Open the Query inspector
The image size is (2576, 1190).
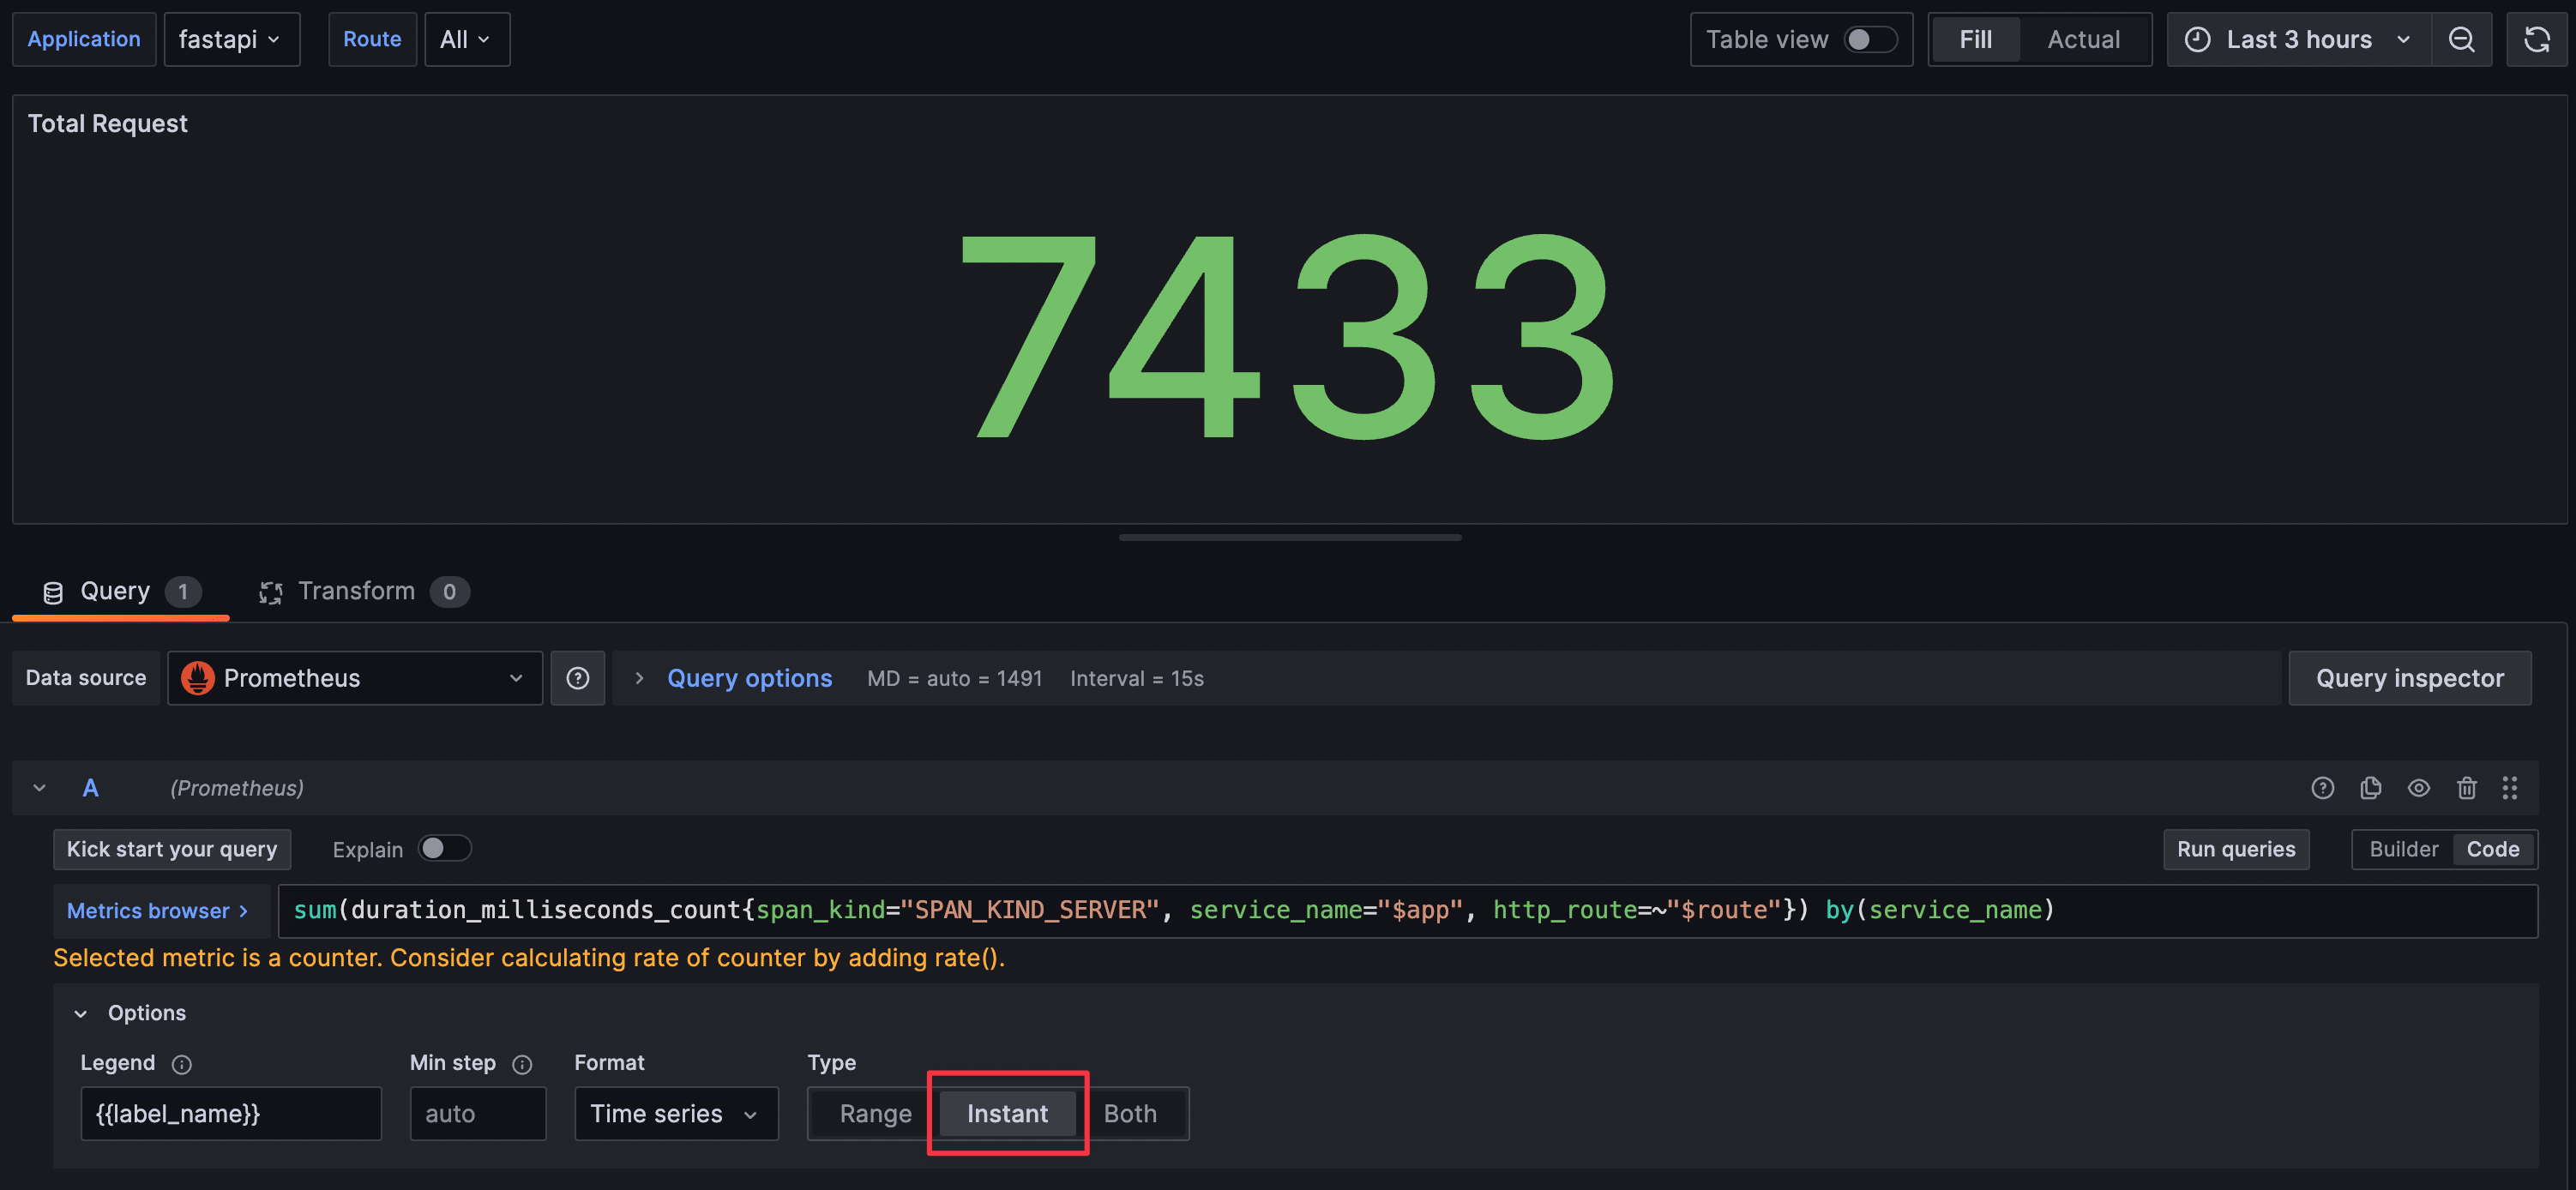tap(2409, 678)
